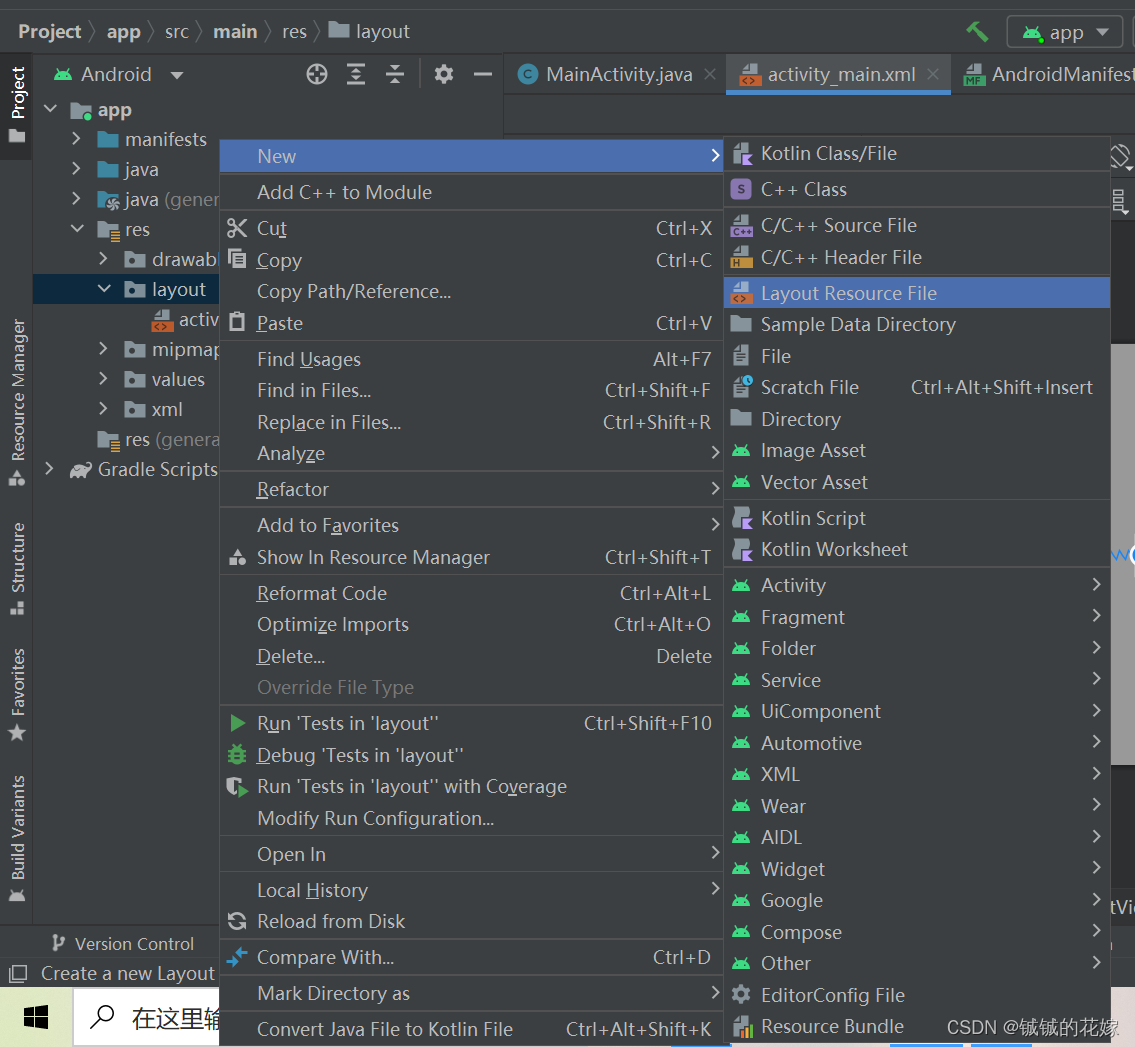Click the main breadcrumb in navigation bar
Image resolution: width=1135 pixels, height=1047 pixels.
point(235,32)
